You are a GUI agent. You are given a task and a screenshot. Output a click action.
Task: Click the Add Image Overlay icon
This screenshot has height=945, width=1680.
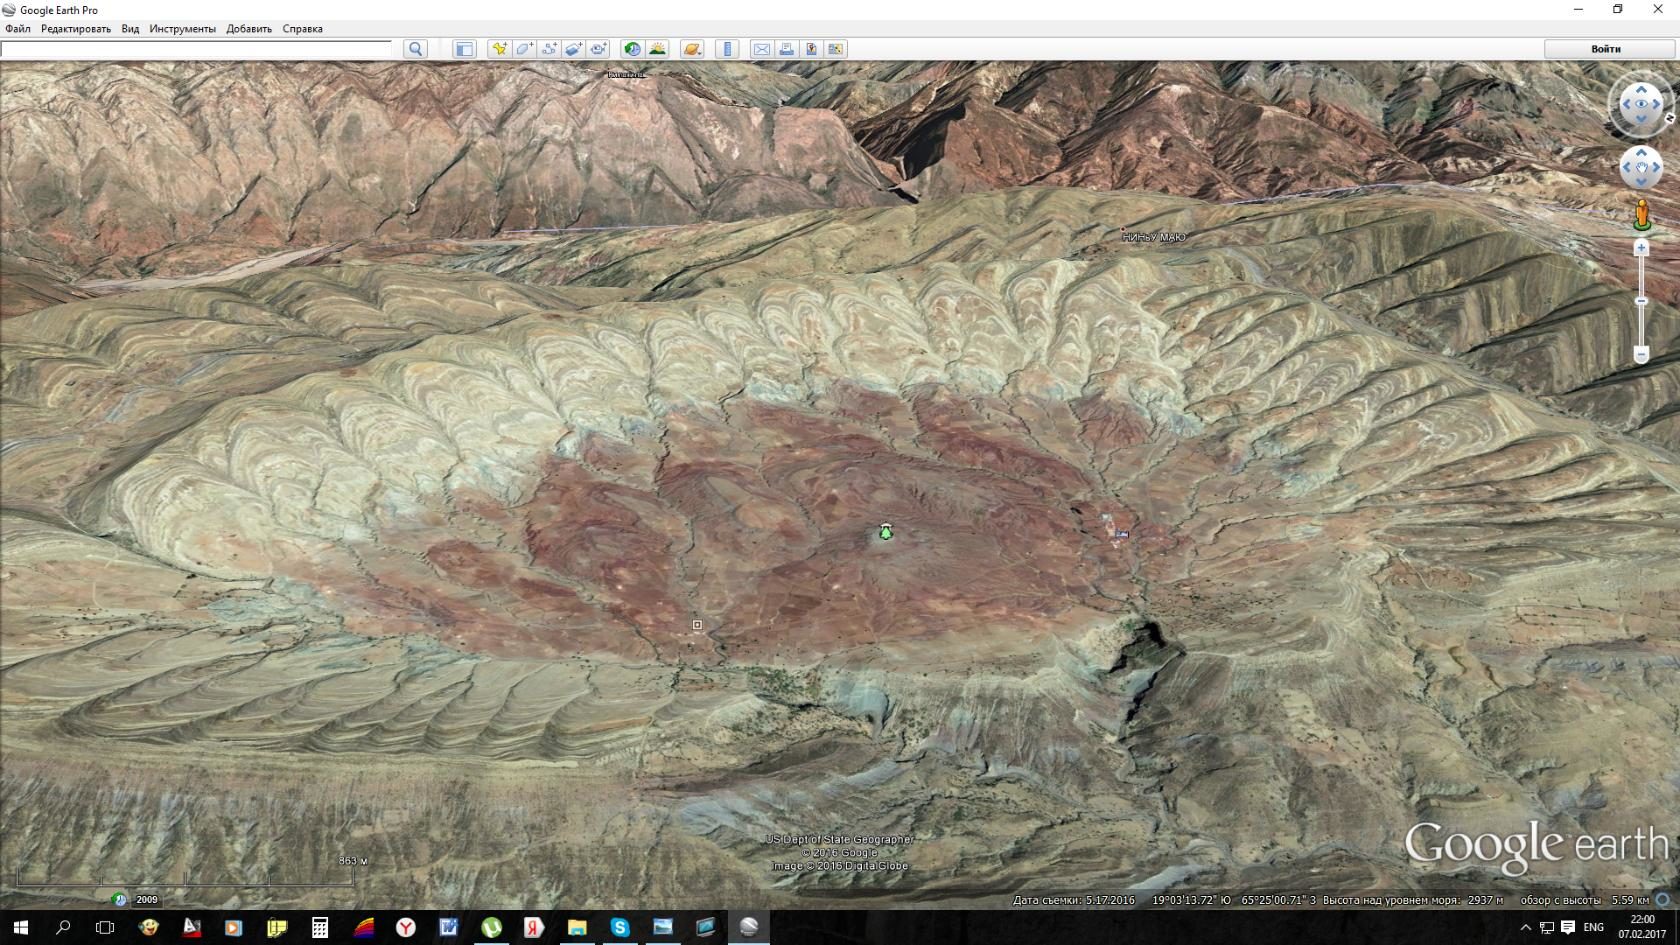(x=573, y=49)
